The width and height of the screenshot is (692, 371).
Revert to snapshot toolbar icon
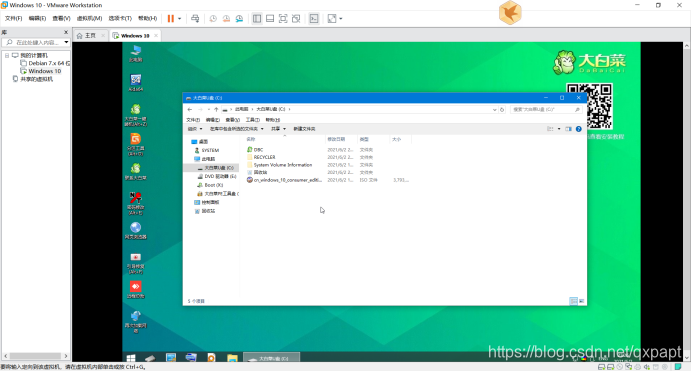coord(226,19)
